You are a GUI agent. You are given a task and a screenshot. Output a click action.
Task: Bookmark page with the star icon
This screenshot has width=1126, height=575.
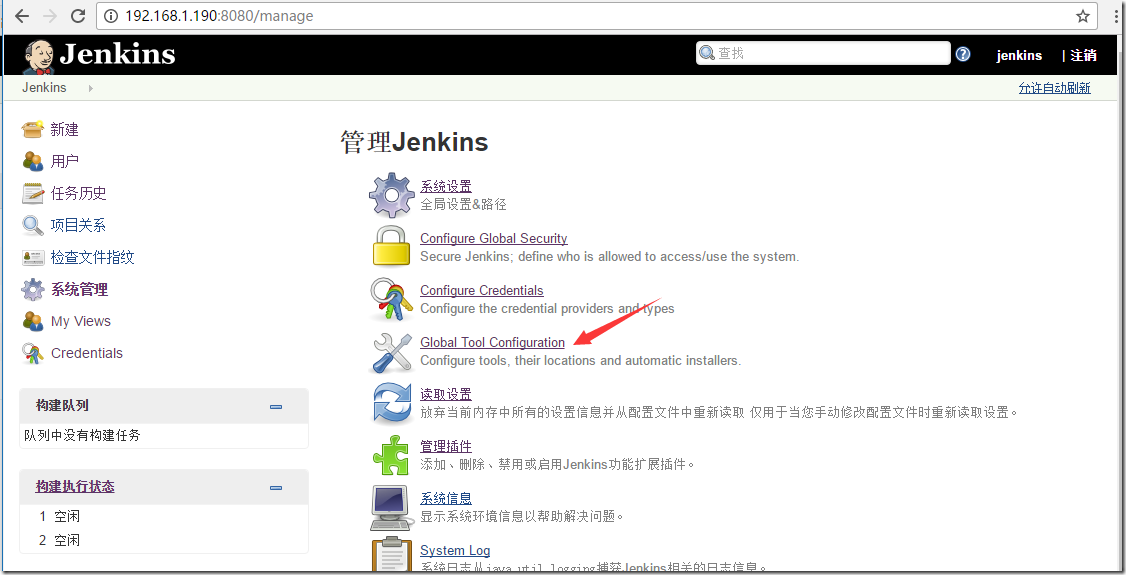[1083, 16]
